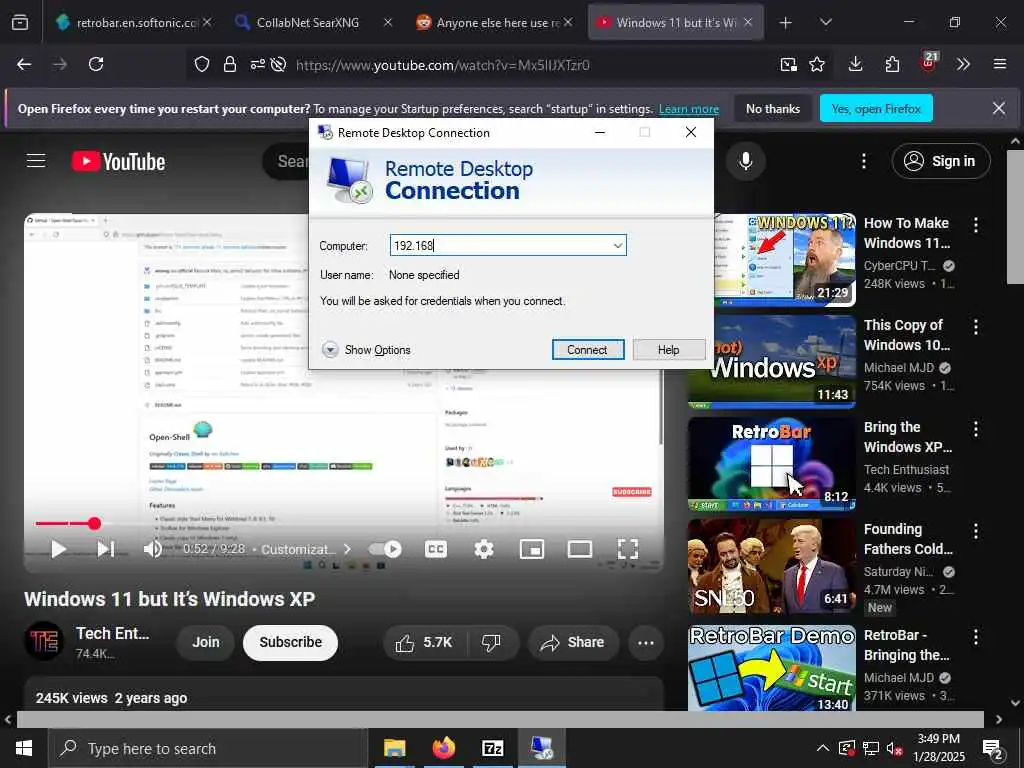Click the site padlock security icon
The width and height of the screenshot is (1024, 768).
coord(229,64)
